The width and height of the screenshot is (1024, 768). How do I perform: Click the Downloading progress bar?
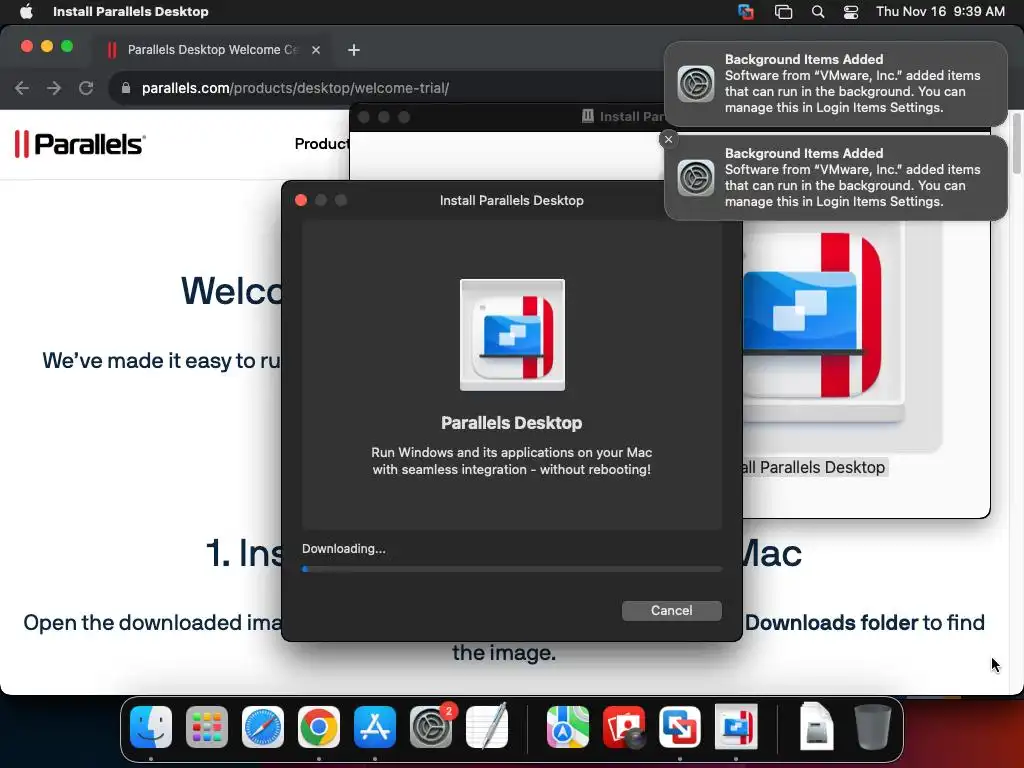pos(512,569)
